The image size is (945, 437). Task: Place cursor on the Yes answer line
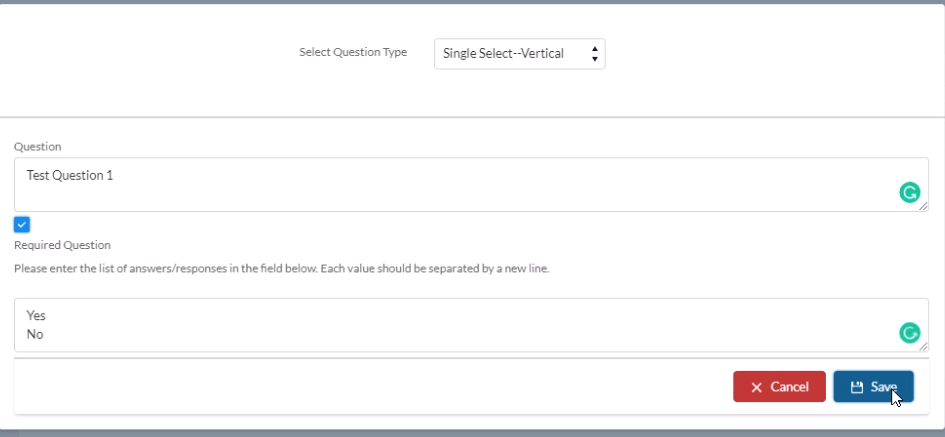point(36,315)
